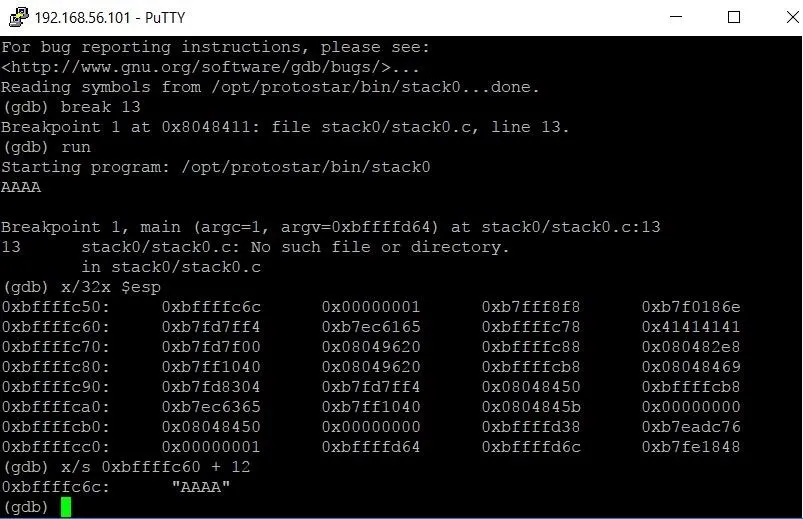Click the 'break 13' command text
This screenshot has width=803, height=519.
(100, 107)
